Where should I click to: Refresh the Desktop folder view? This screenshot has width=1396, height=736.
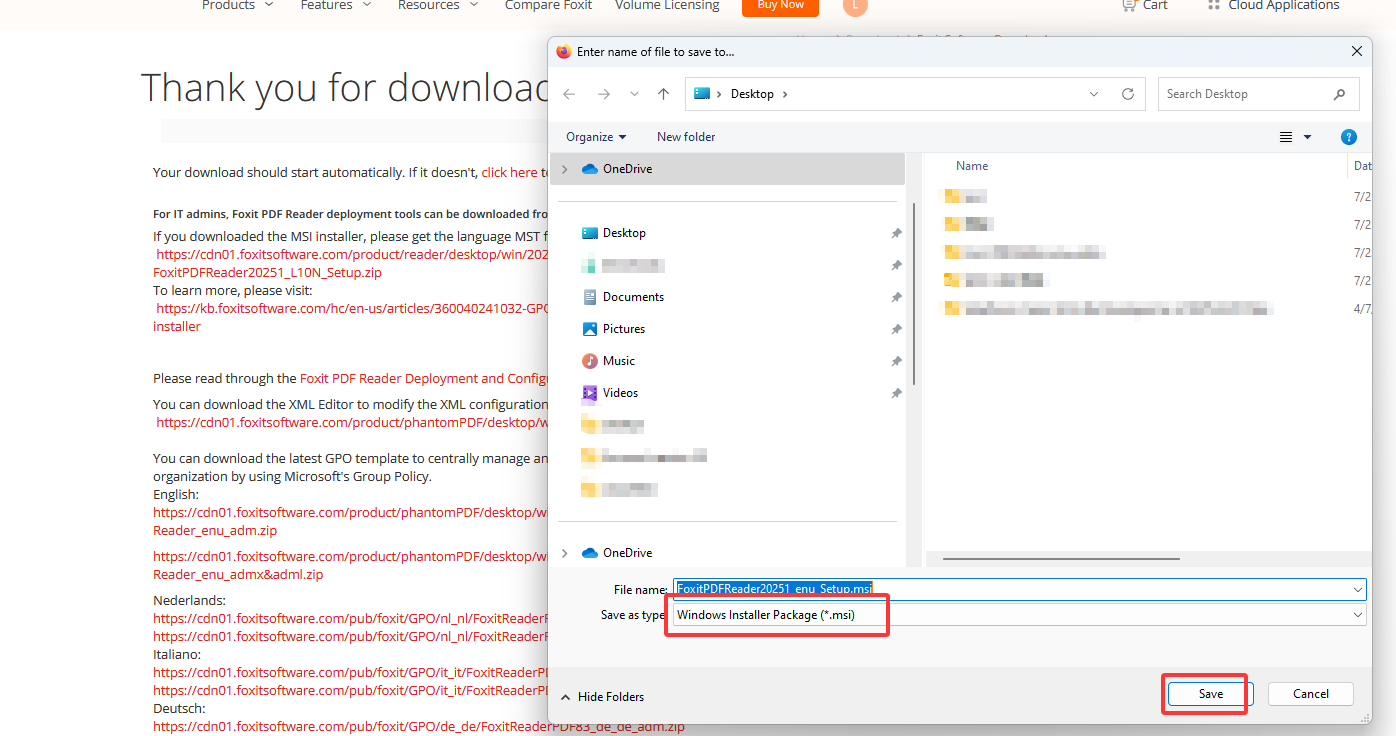pos(1127,93)
